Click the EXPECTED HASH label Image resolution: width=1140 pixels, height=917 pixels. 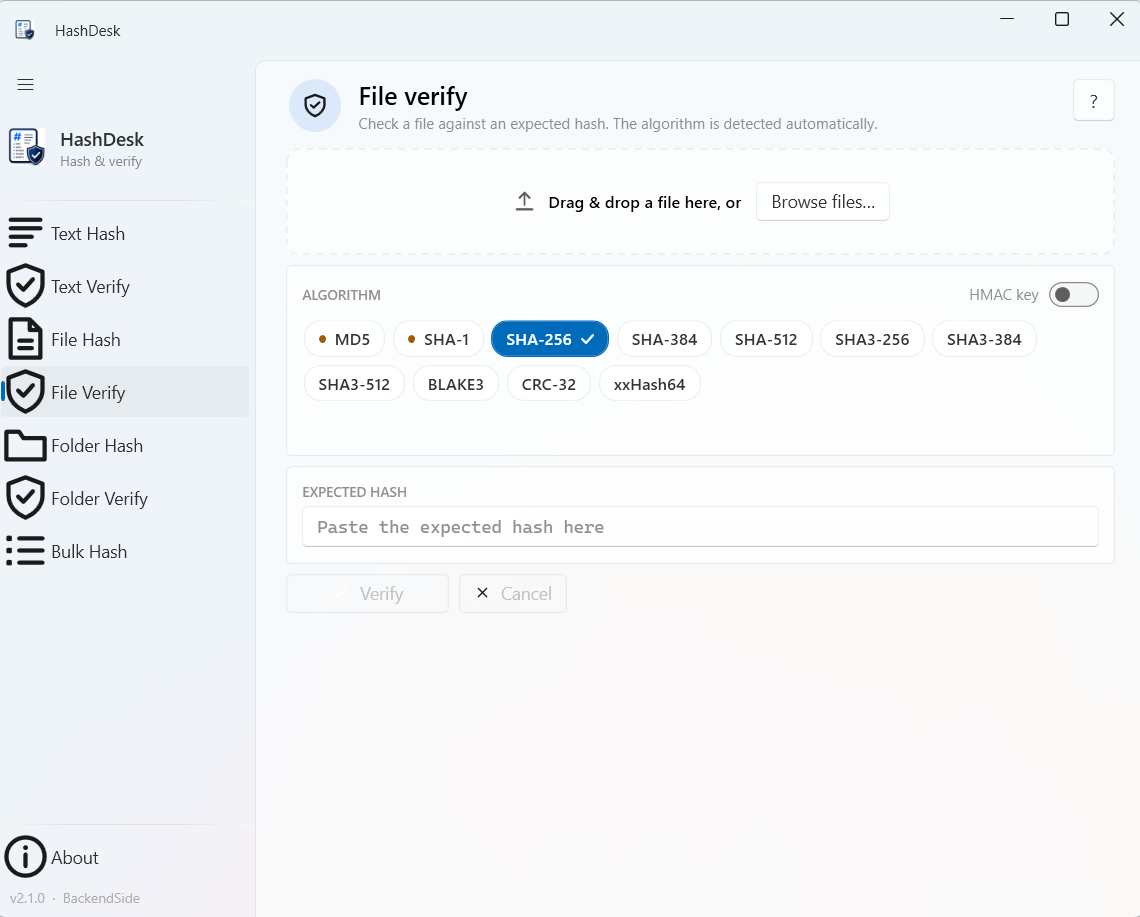[354, 492]
